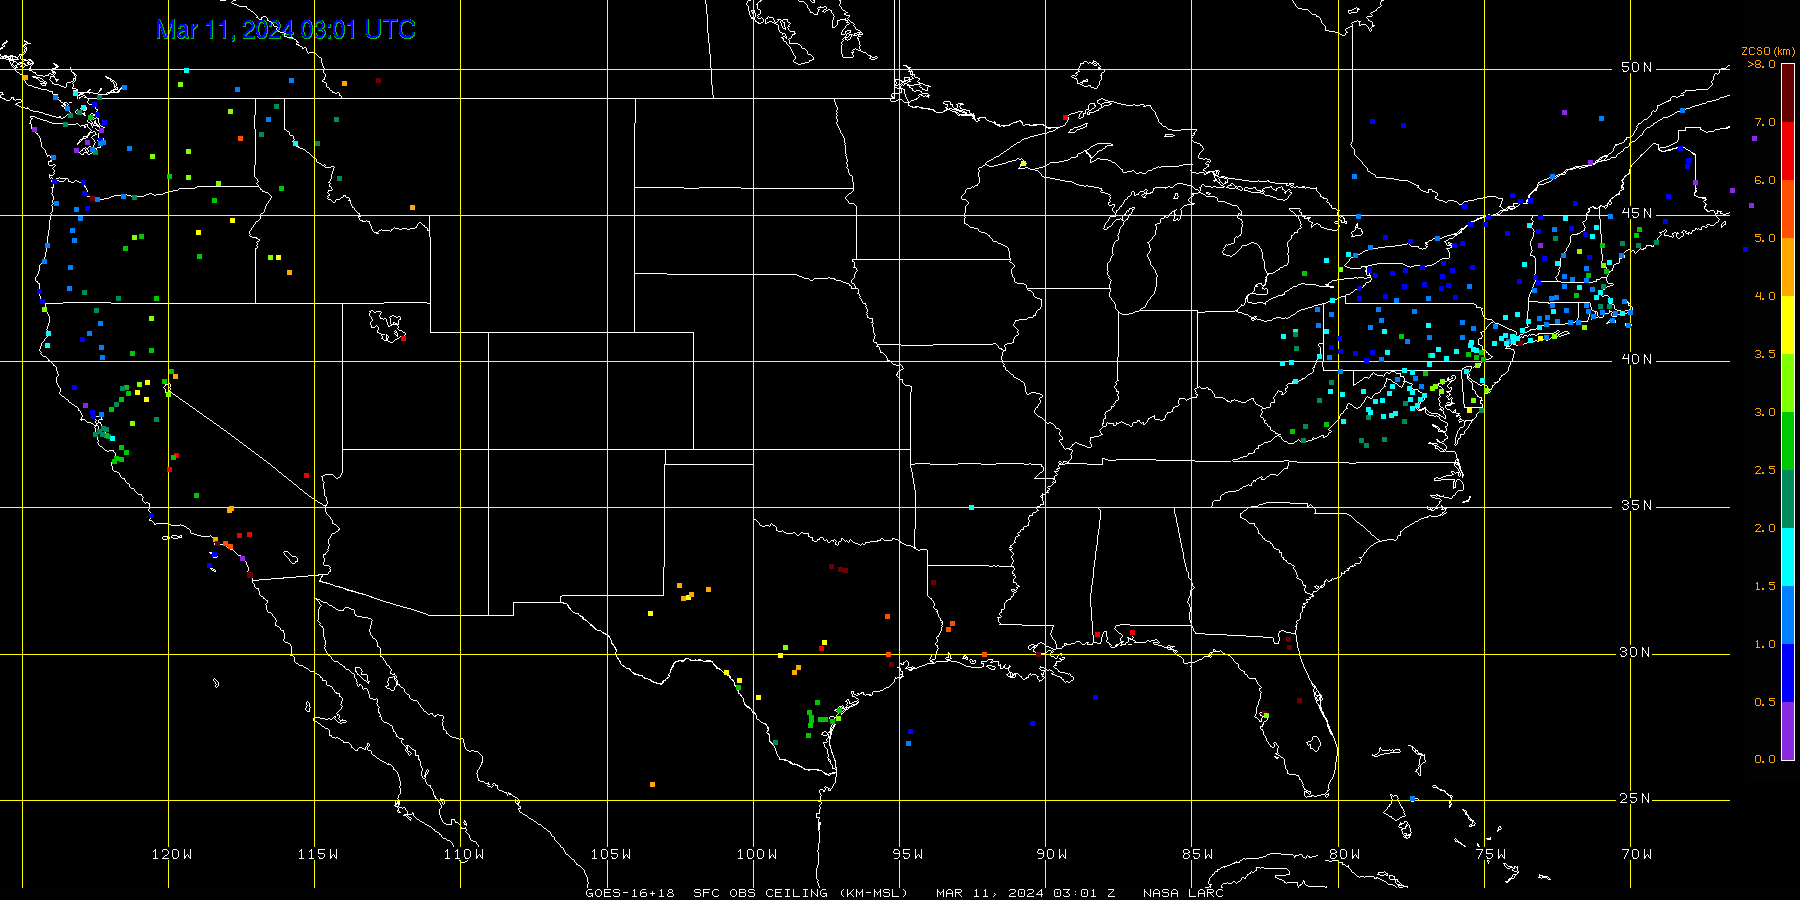
Task: Click the '35N' latitude label
Action: click(x=1637, y=505)
